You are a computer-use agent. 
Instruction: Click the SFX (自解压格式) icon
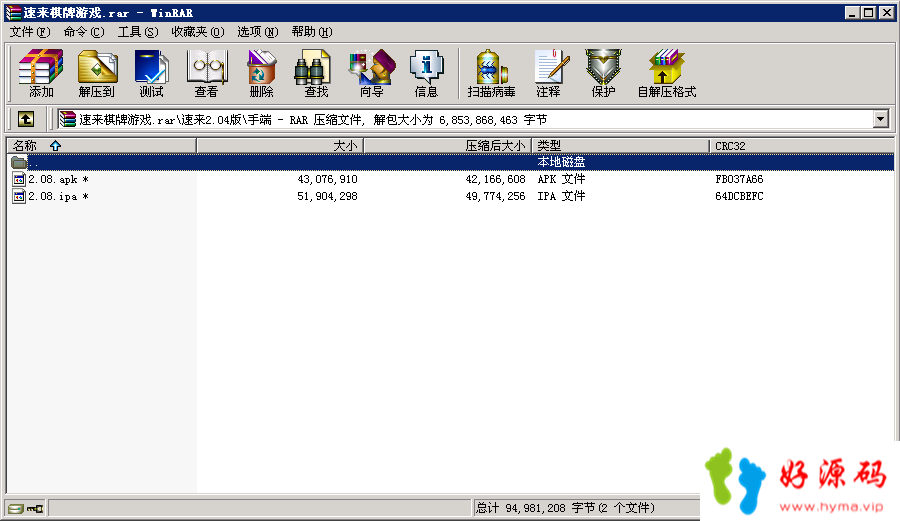(x=666, y=73)
